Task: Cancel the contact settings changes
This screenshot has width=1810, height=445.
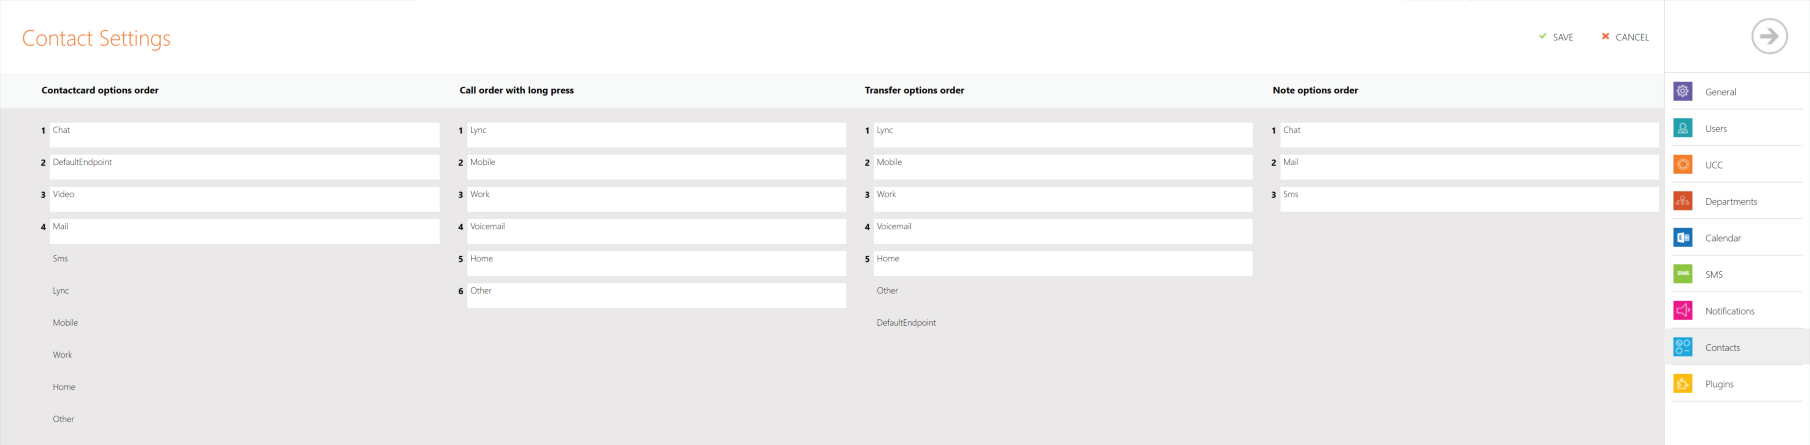Action: tap(1625, 37)
